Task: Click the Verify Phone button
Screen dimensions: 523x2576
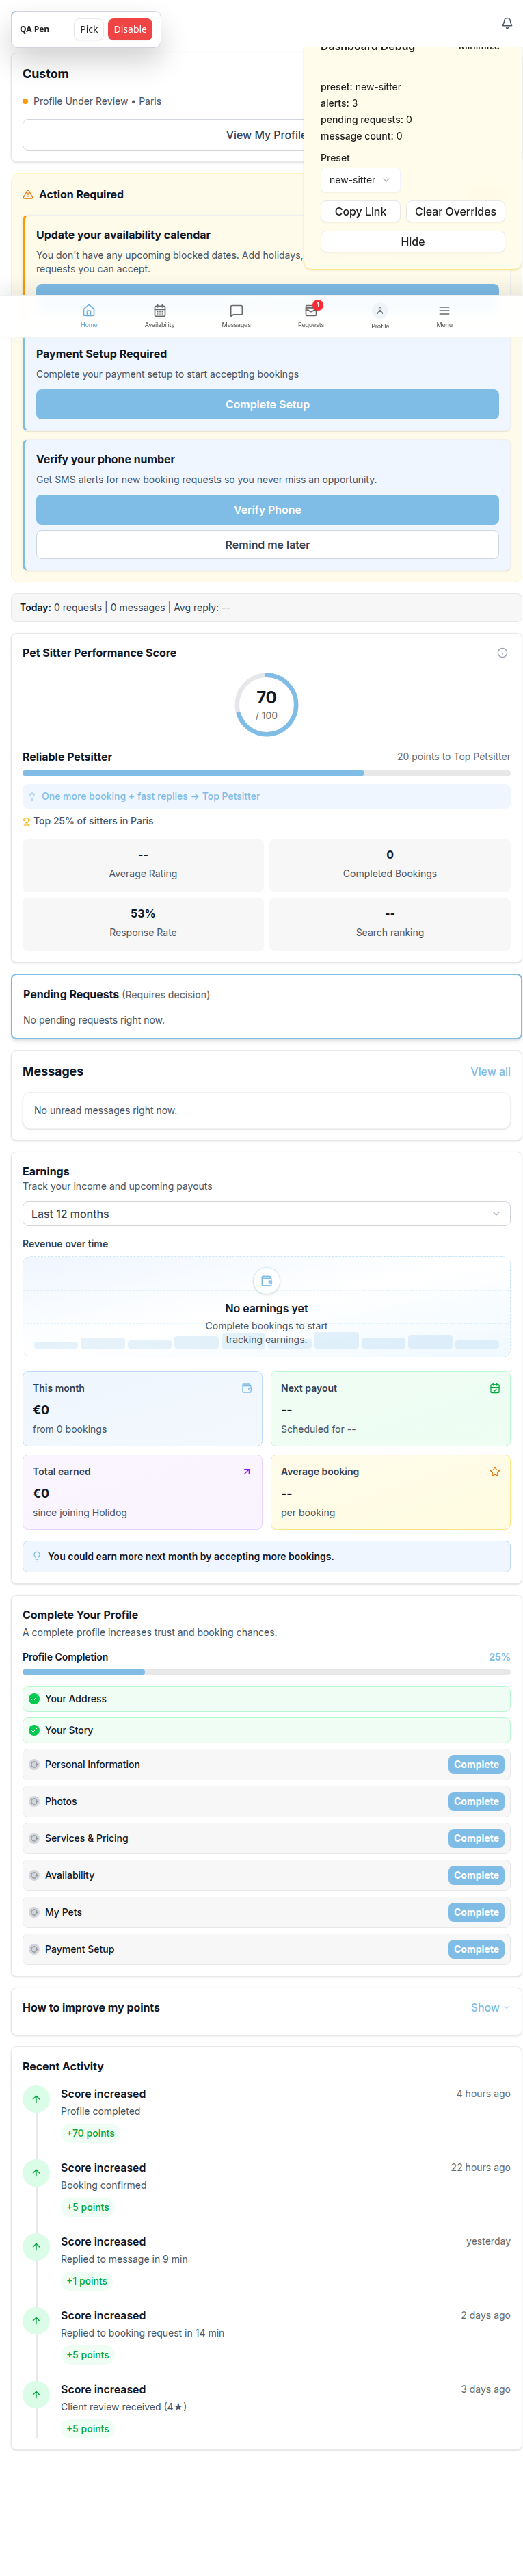Action: coord(267,509)
